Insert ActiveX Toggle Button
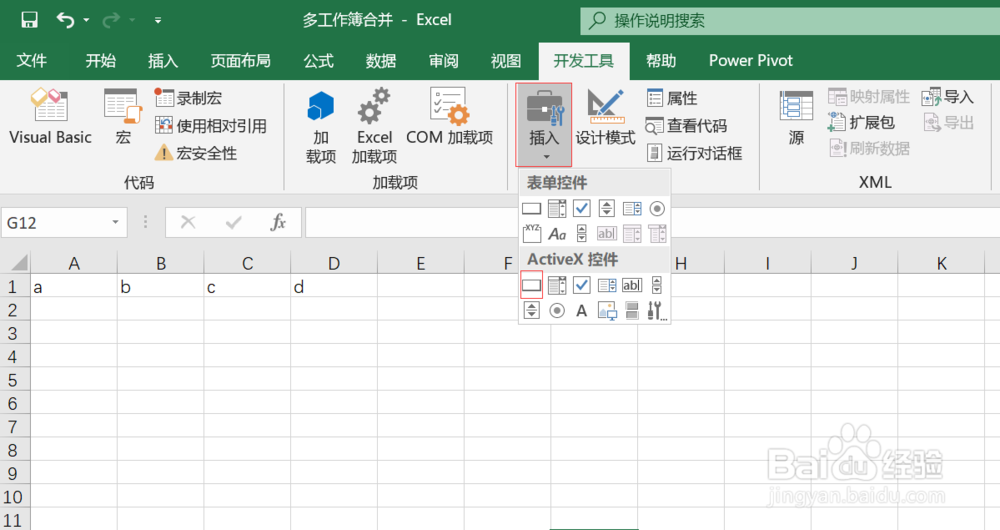This screenshot has width=1000, height=530. tap(632, 311)
